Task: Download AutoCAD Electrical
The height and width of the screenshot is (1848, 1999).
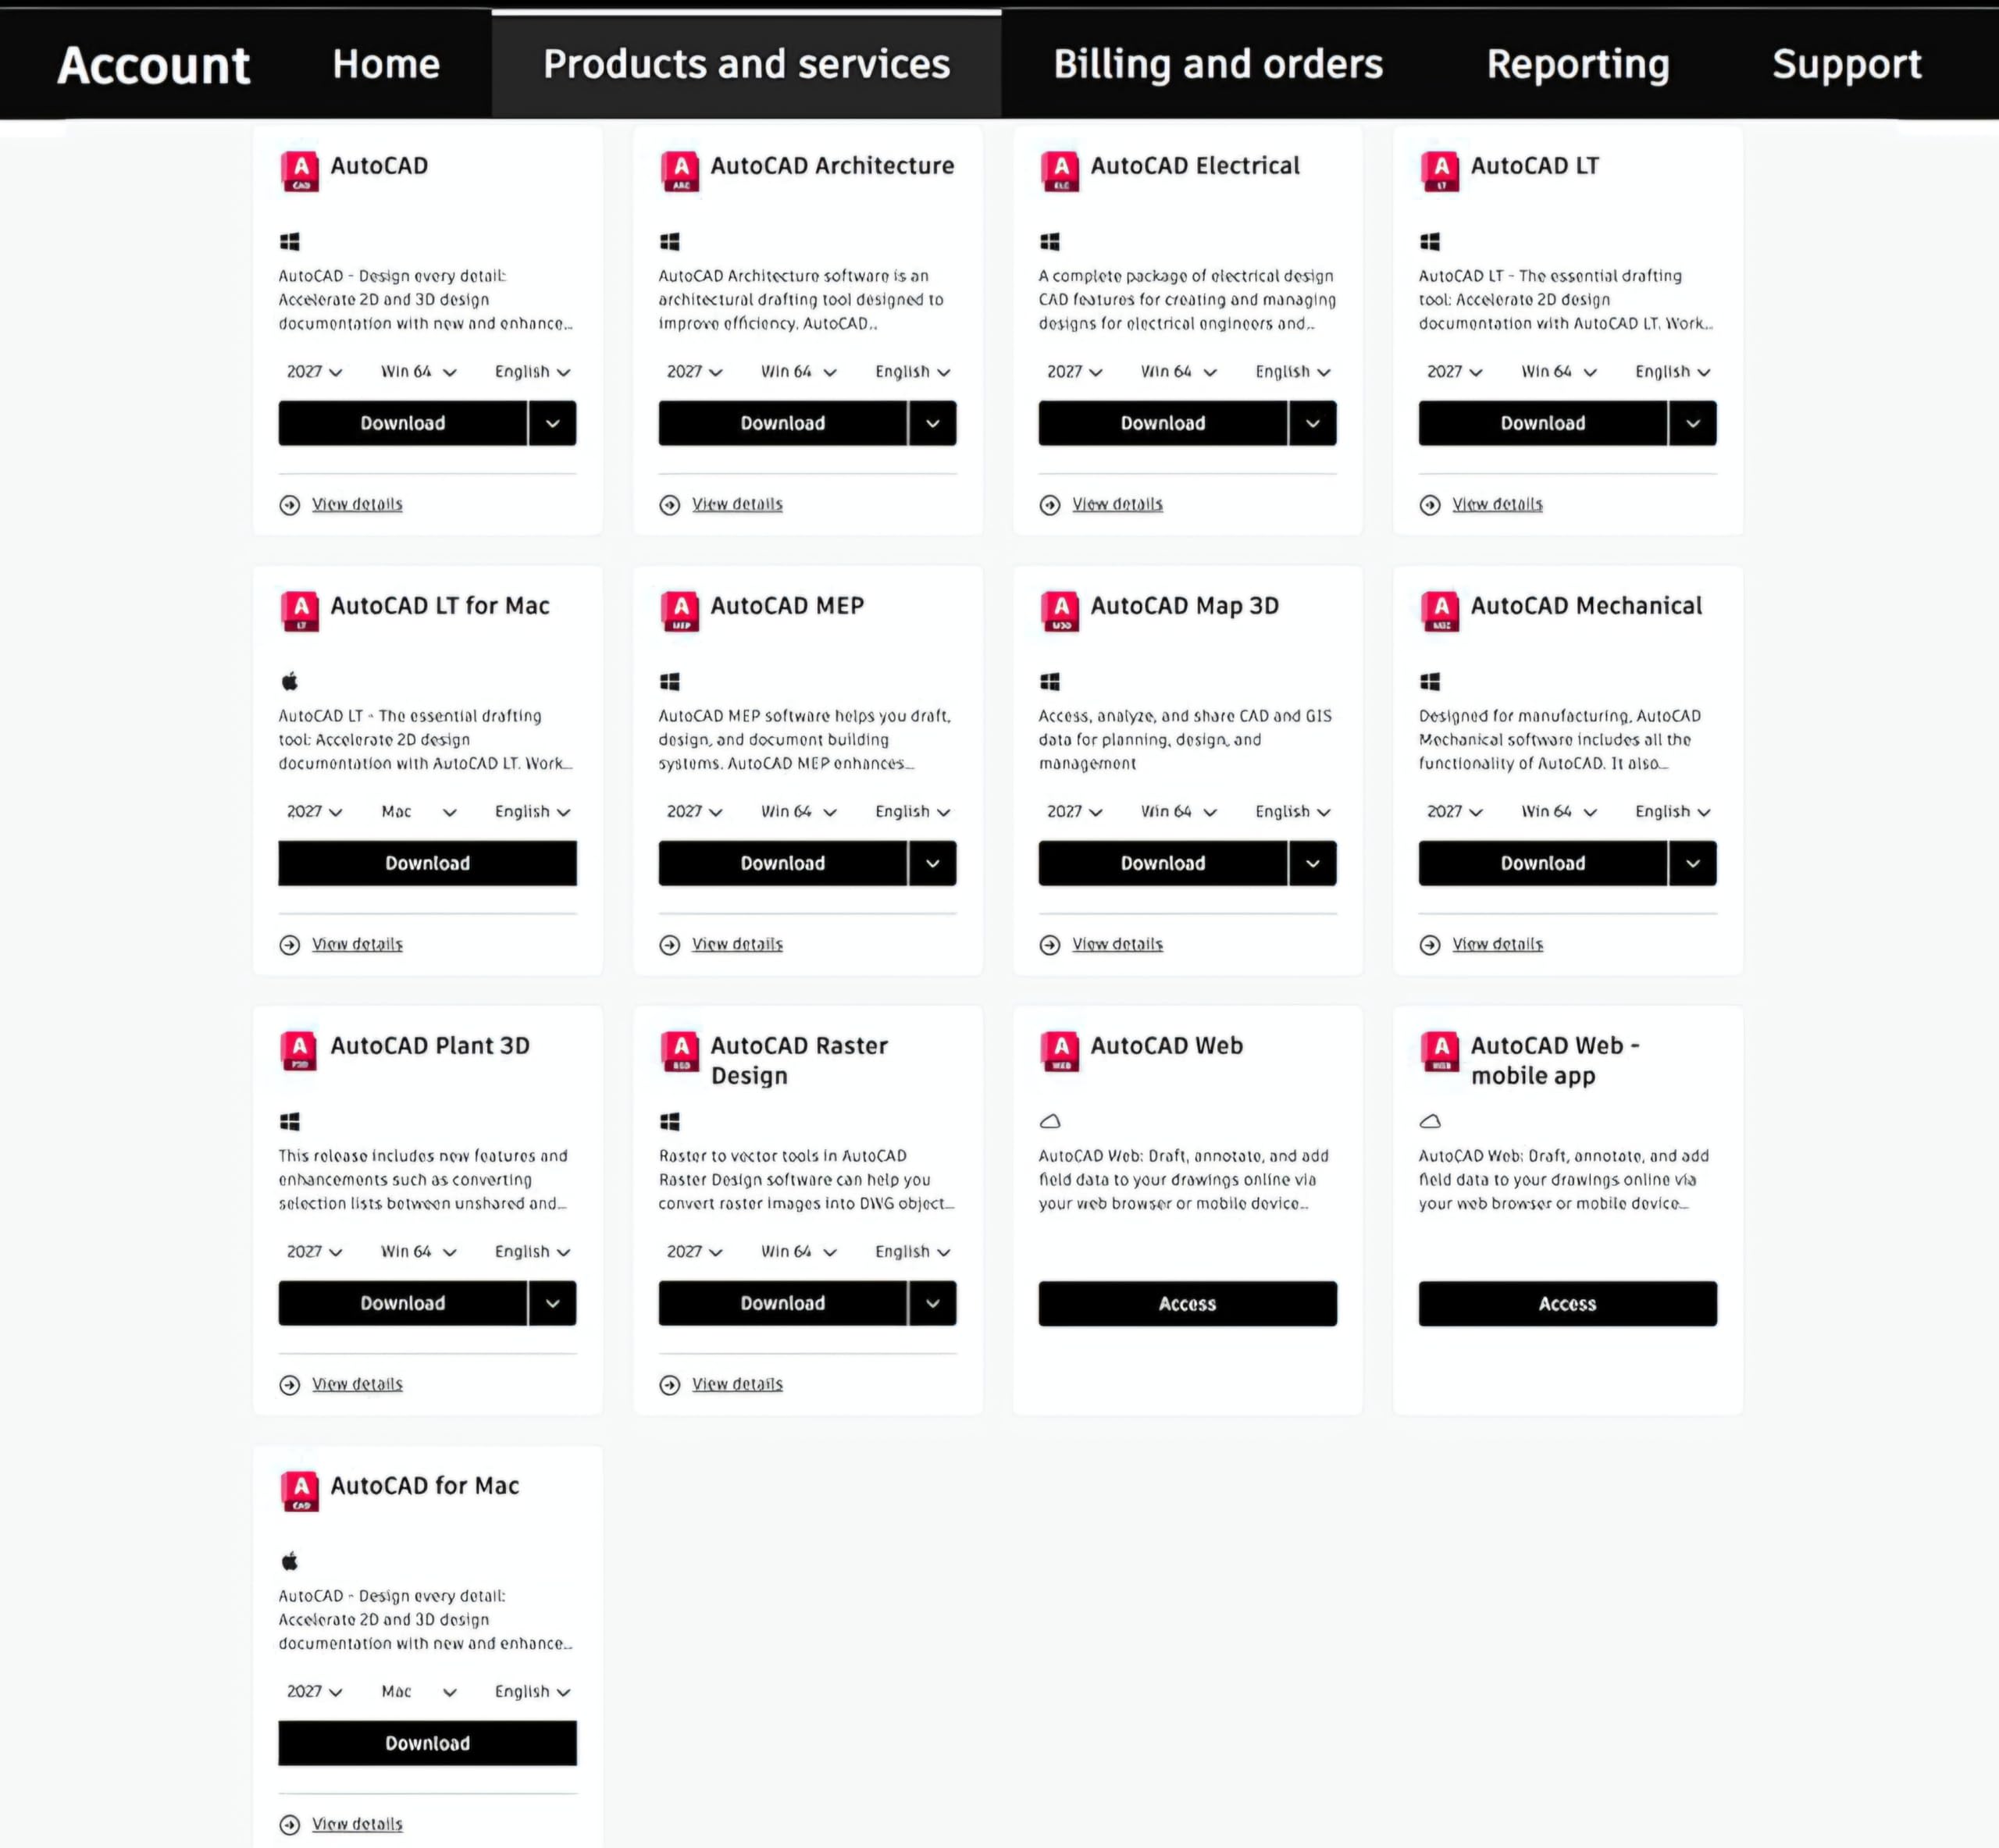Action: point(1163,423)
